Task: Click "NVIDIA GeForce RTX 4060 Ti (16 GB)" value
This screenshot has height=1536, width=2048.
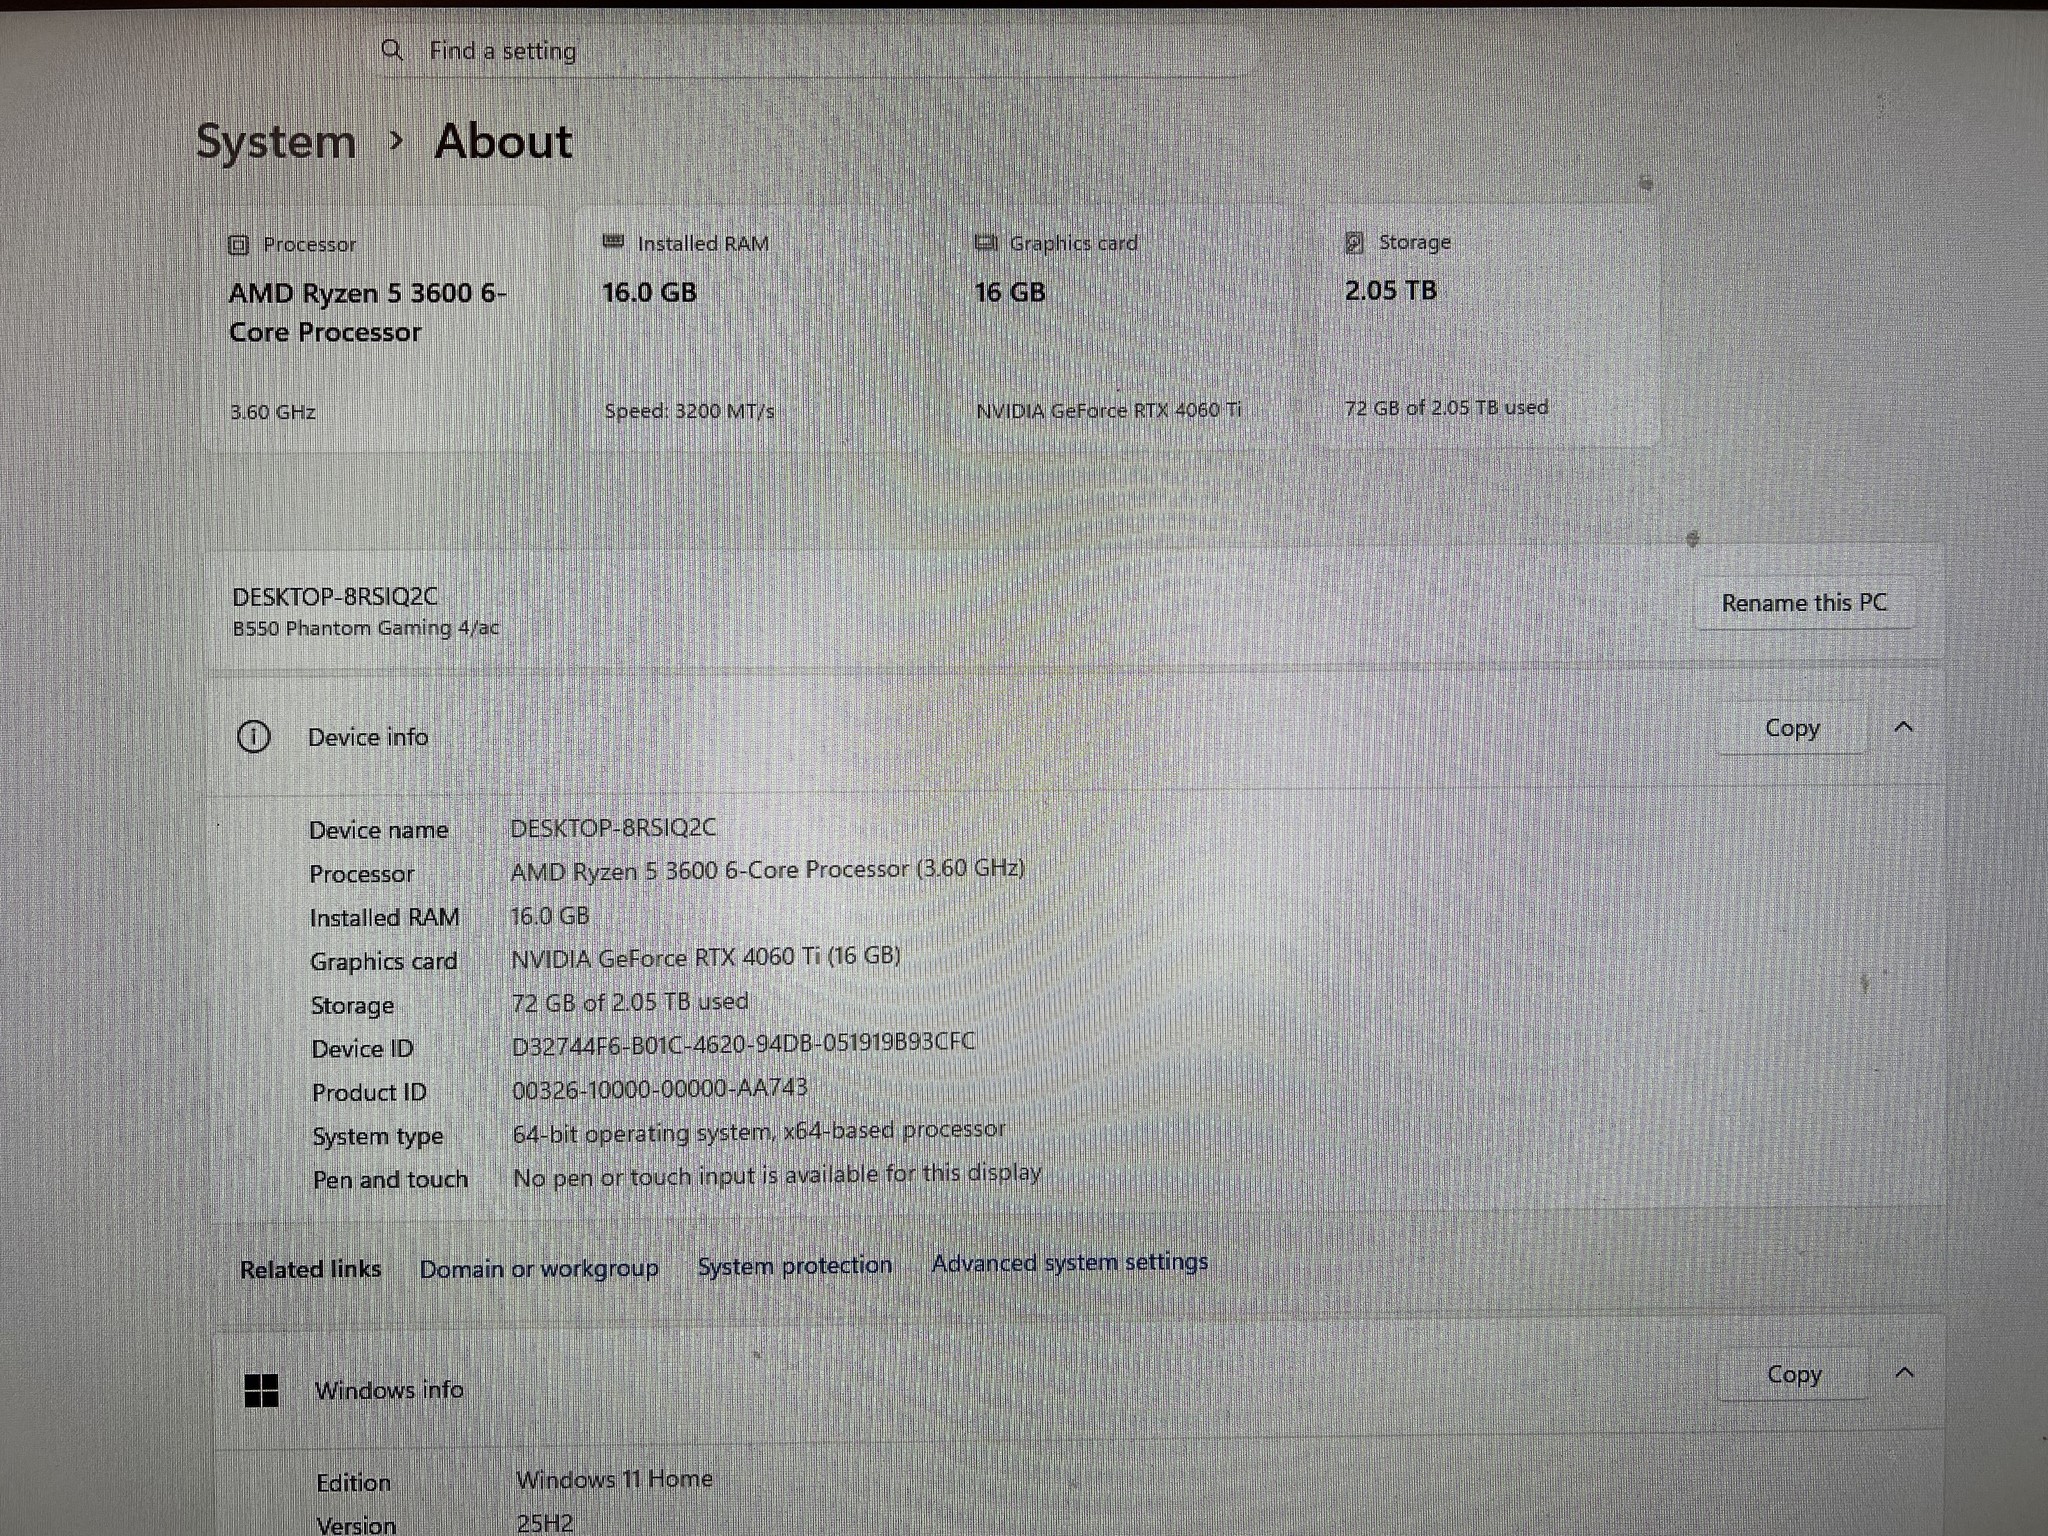Action: 706,957
